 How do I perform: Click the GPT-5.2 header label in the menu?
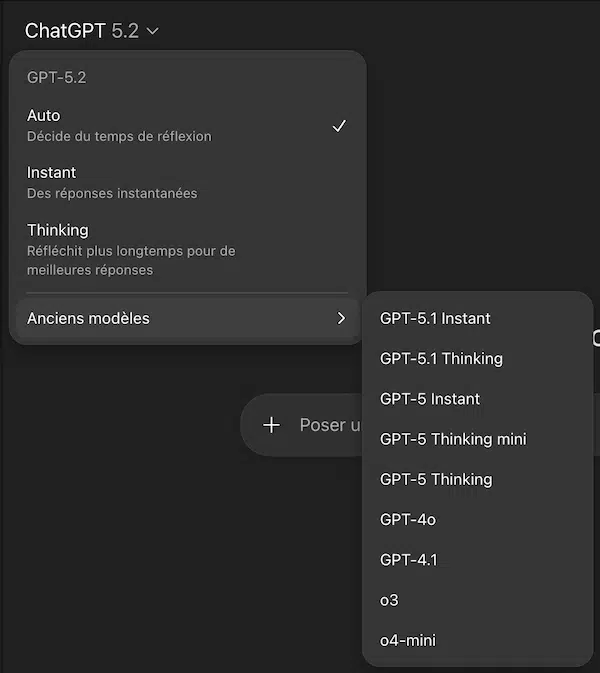click(x=57, y=77)
